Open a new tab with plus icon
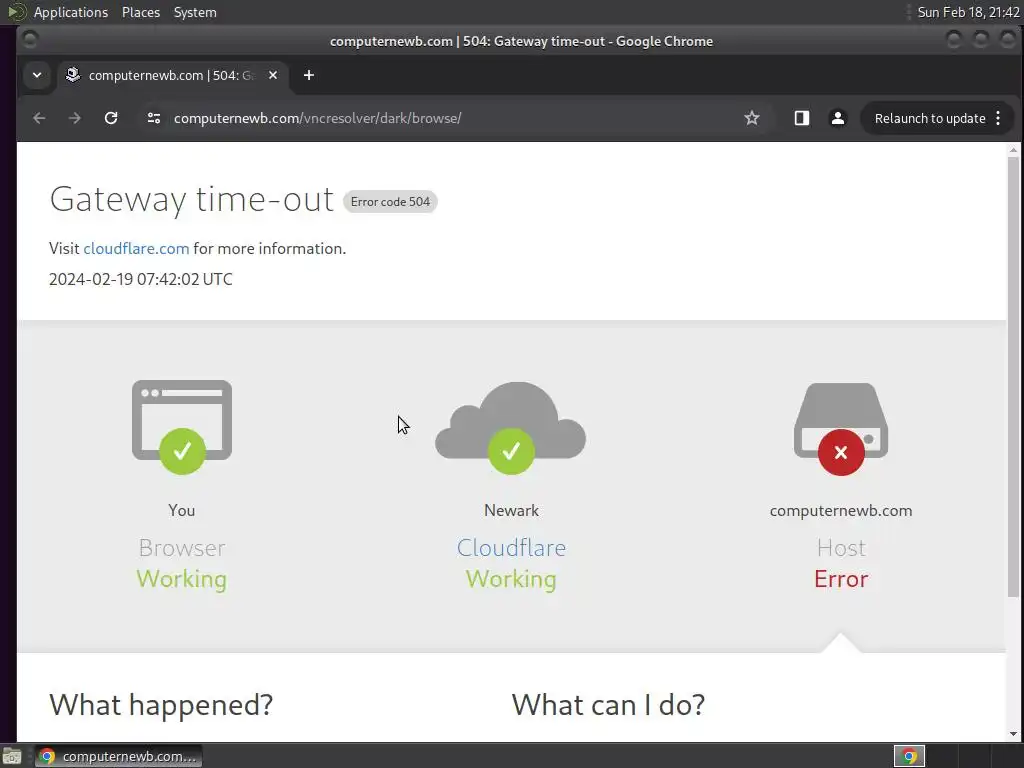The height and width of the screenshot is (768, 1024). (x=309, y=75)
